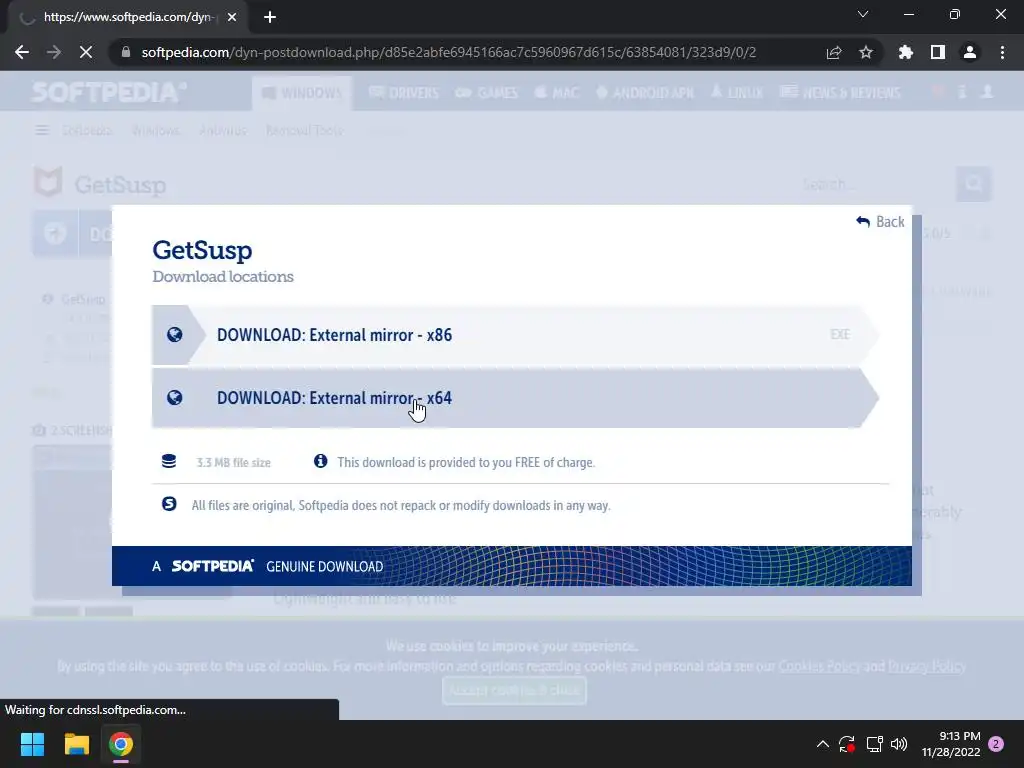Open Chrome's three-dot menu
1024x768 pixels.
(1002, 52)
